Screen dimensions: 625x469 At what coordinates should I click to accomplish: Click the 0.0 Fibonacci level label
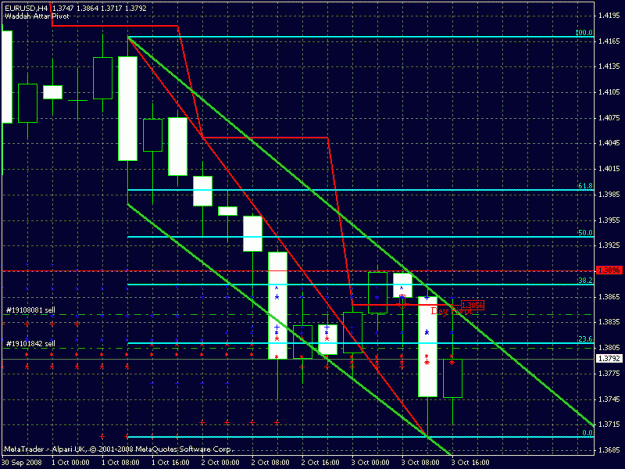click(587, 433)
